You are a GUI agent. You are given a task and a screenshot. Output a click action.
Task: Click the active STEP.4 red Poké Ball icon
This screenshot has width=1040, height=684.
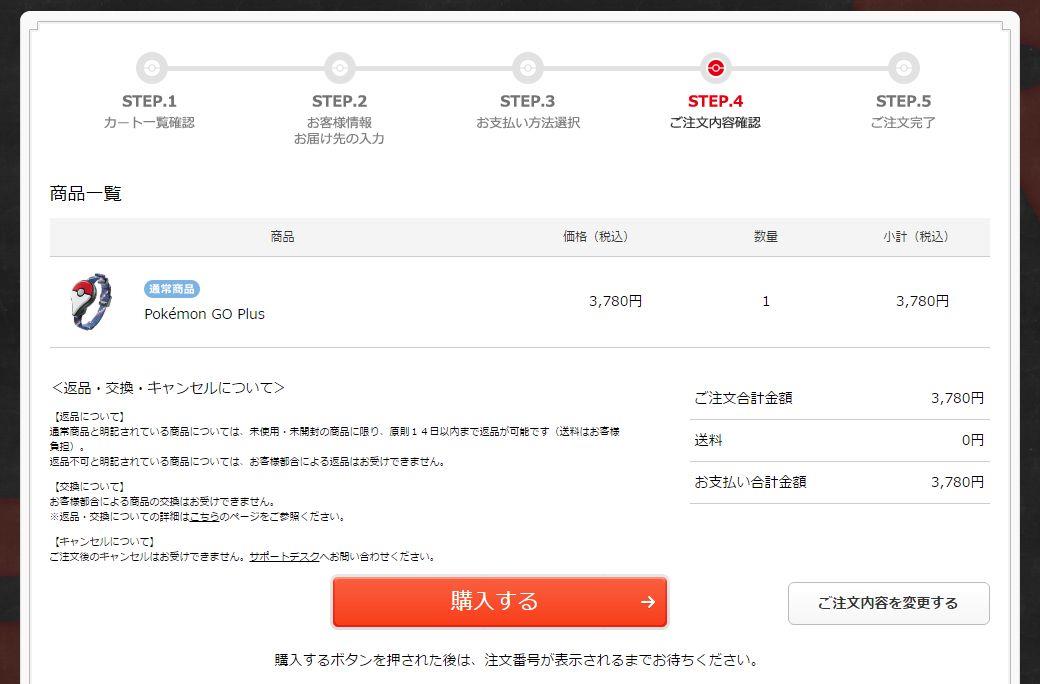(x=716, y=68)
